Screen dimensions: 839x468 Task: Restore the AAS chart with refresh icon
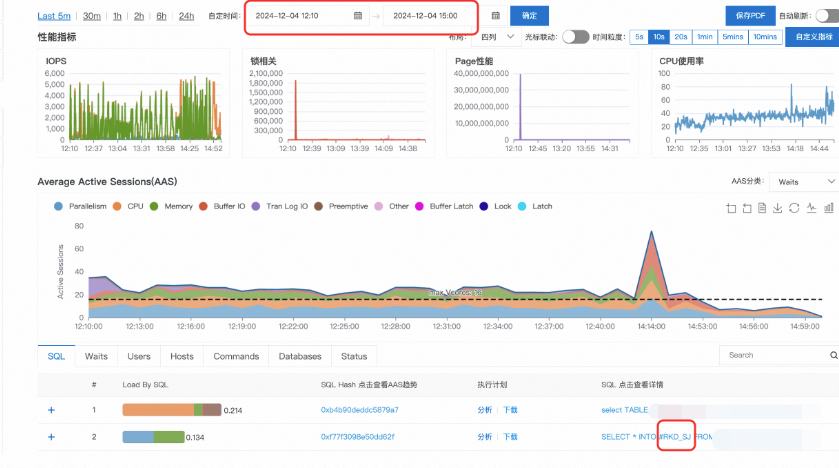tap(794, 208)
